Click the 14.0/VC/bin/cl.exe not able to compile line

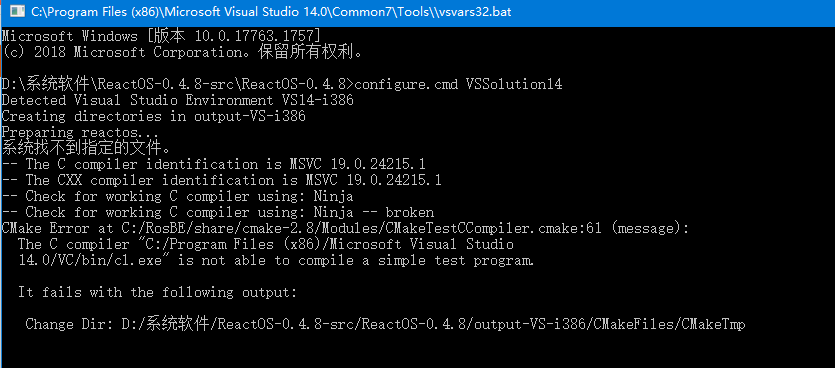276,260
